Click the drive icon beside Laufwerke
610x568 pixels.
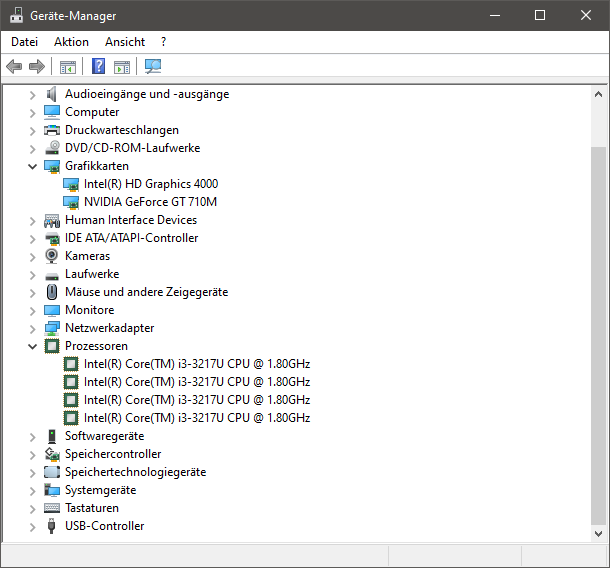(52, 276)
